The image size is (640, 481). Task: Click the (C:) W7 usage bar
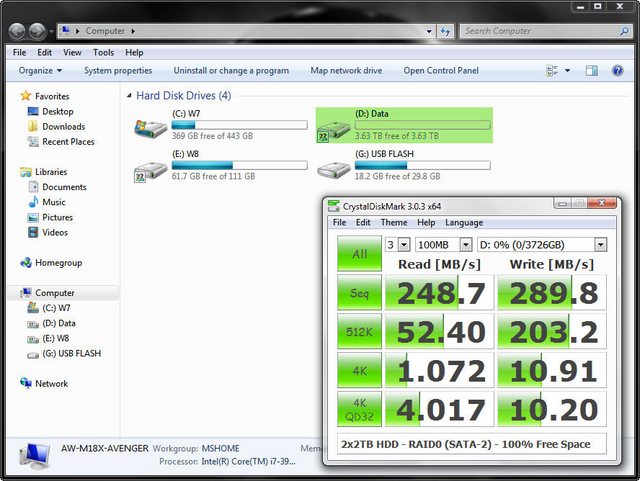click(x=239, y=125)
